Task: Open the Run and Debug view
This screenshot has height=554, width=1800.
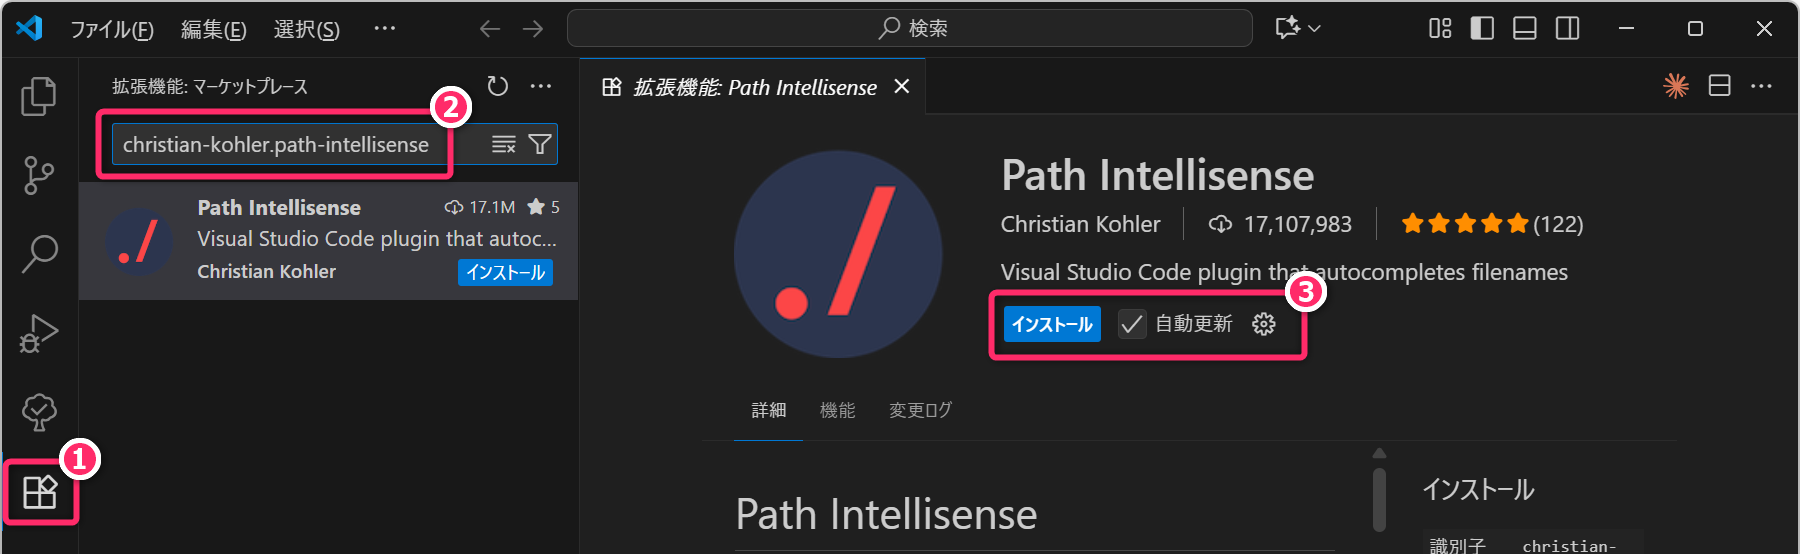Action: pyautogui.click(x=39, y=333)
